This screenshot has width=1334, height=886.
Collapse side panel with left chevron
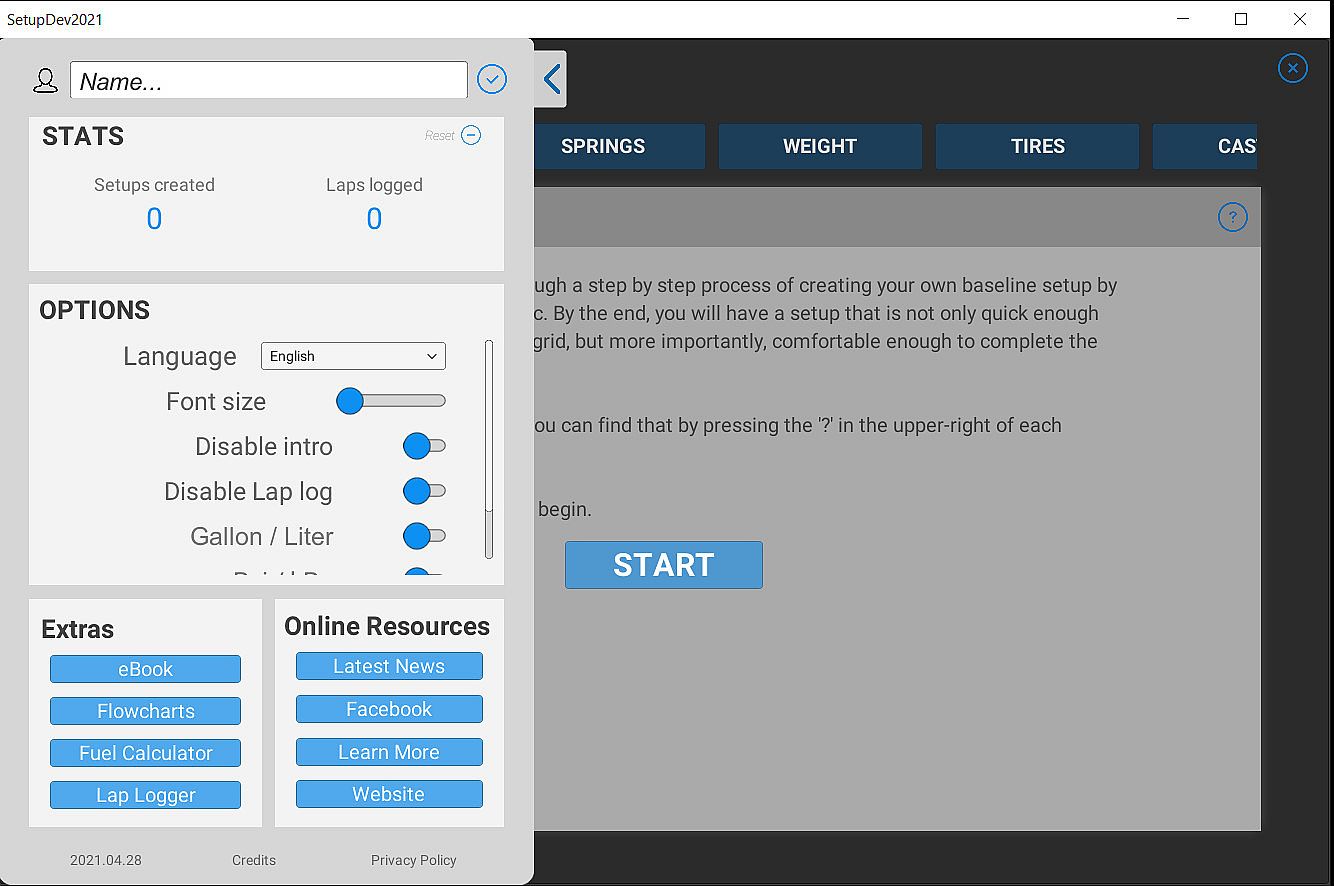pyautogui.click(x=551, y=79)
